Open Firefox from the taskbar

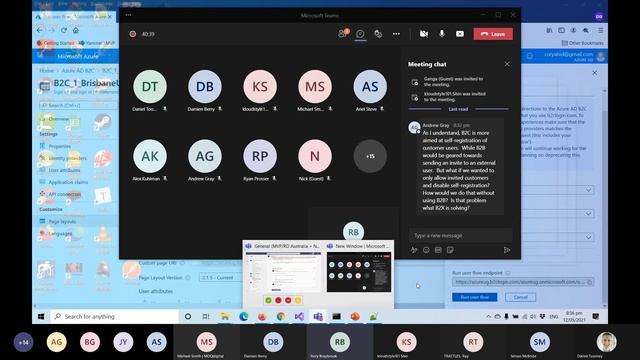[x=262, y=316]
